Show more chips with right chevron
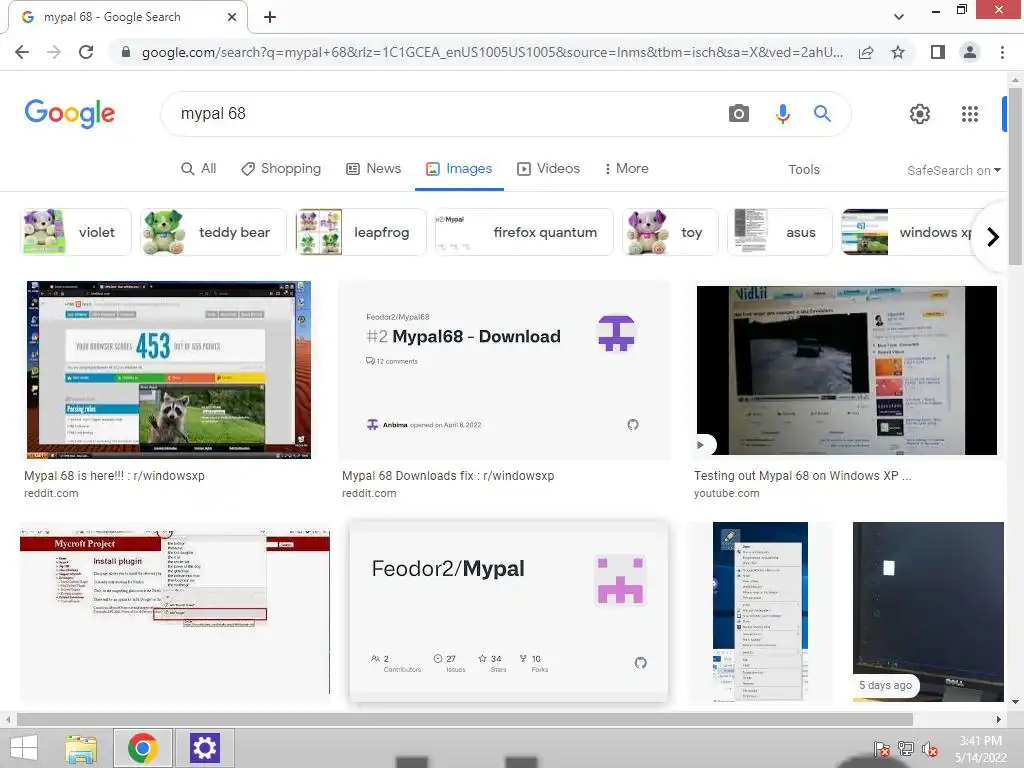This screenshot has width=1024, height=768. tap(993, 236)
